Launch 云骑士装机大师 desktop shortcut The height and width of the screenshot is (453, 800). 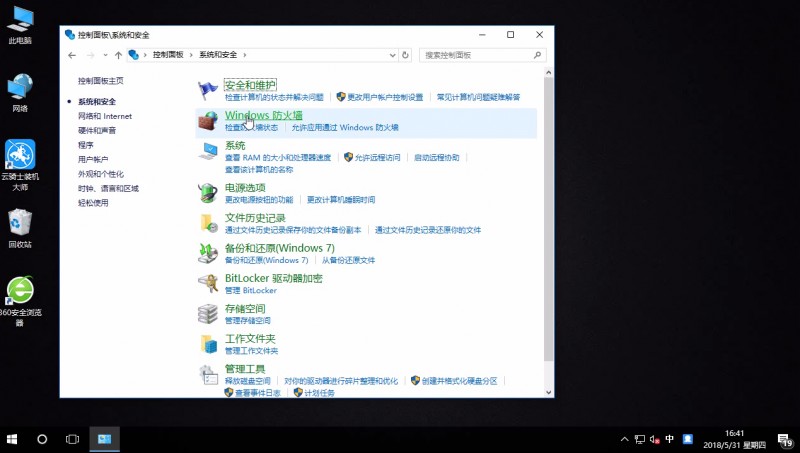coord(20,165)
